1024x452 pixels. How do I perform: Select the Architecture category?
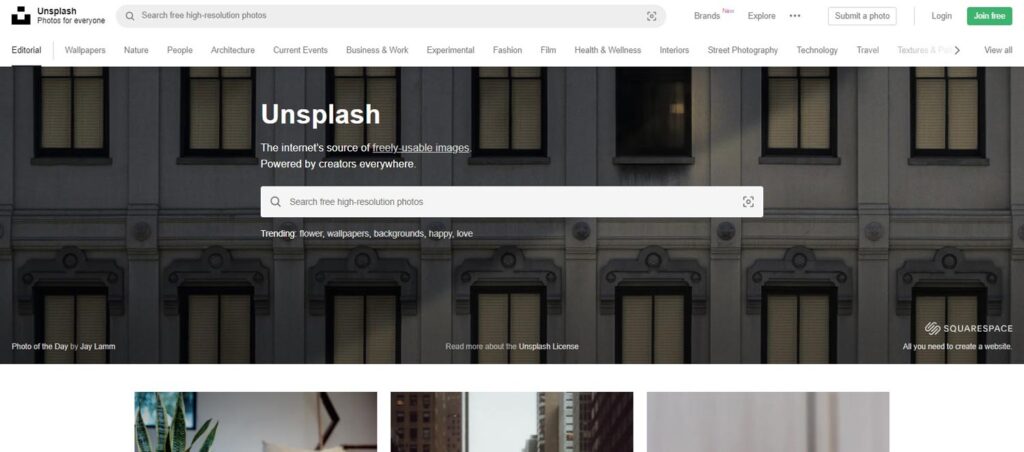point(232,50)
